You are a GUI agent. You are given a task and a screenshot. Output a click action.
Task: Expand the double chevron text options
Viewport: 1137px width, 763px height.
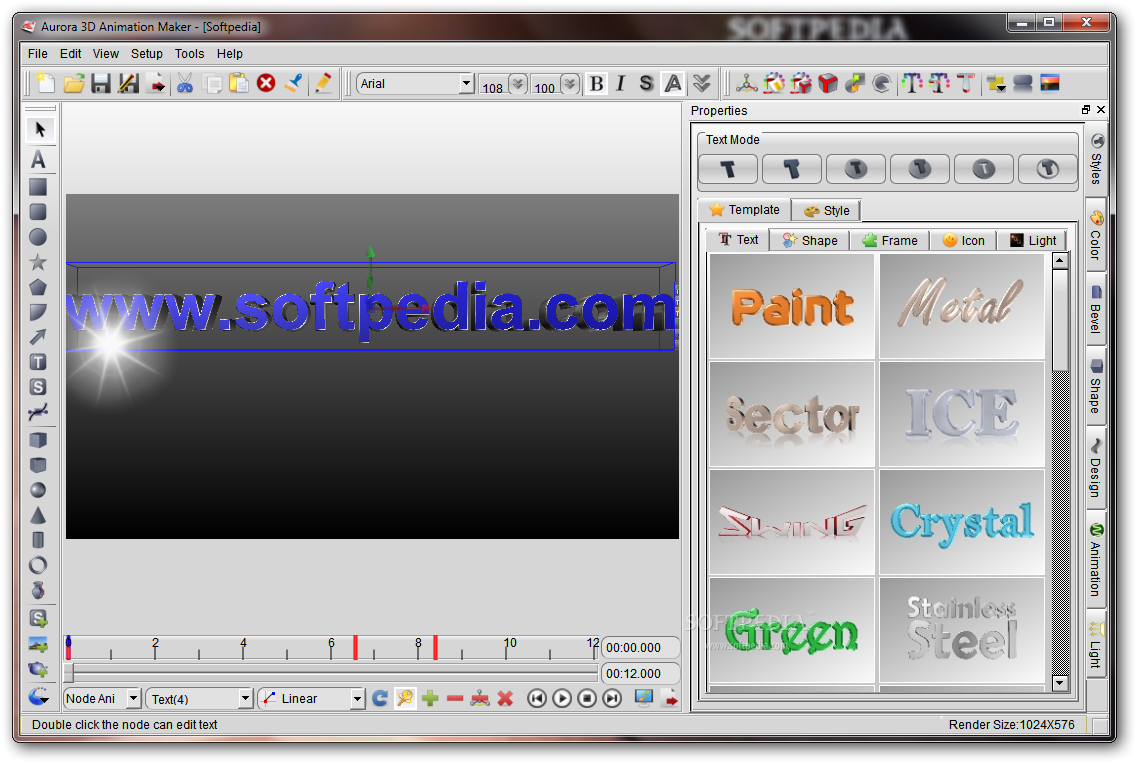pyautogui.click(x=701, y=83)
